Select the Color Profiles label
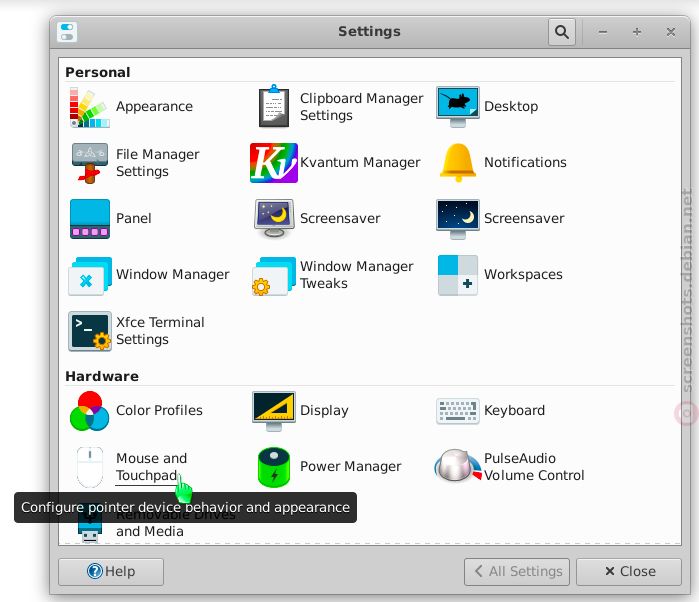The width and height of the screenshot is (699, 602). (159, 410)
